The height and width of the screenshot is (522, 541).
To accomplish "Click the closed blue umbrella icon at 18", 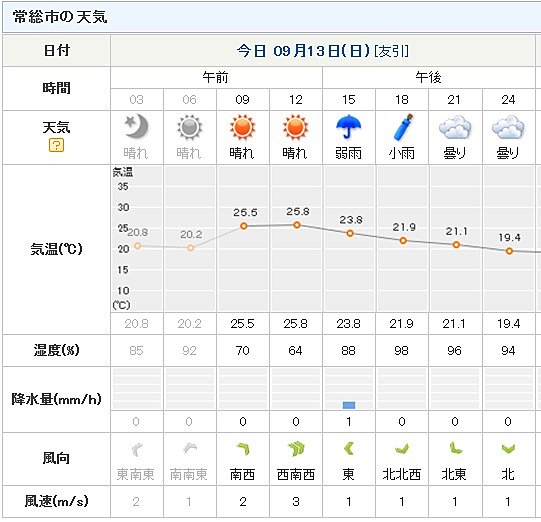I will click(403, 127).
